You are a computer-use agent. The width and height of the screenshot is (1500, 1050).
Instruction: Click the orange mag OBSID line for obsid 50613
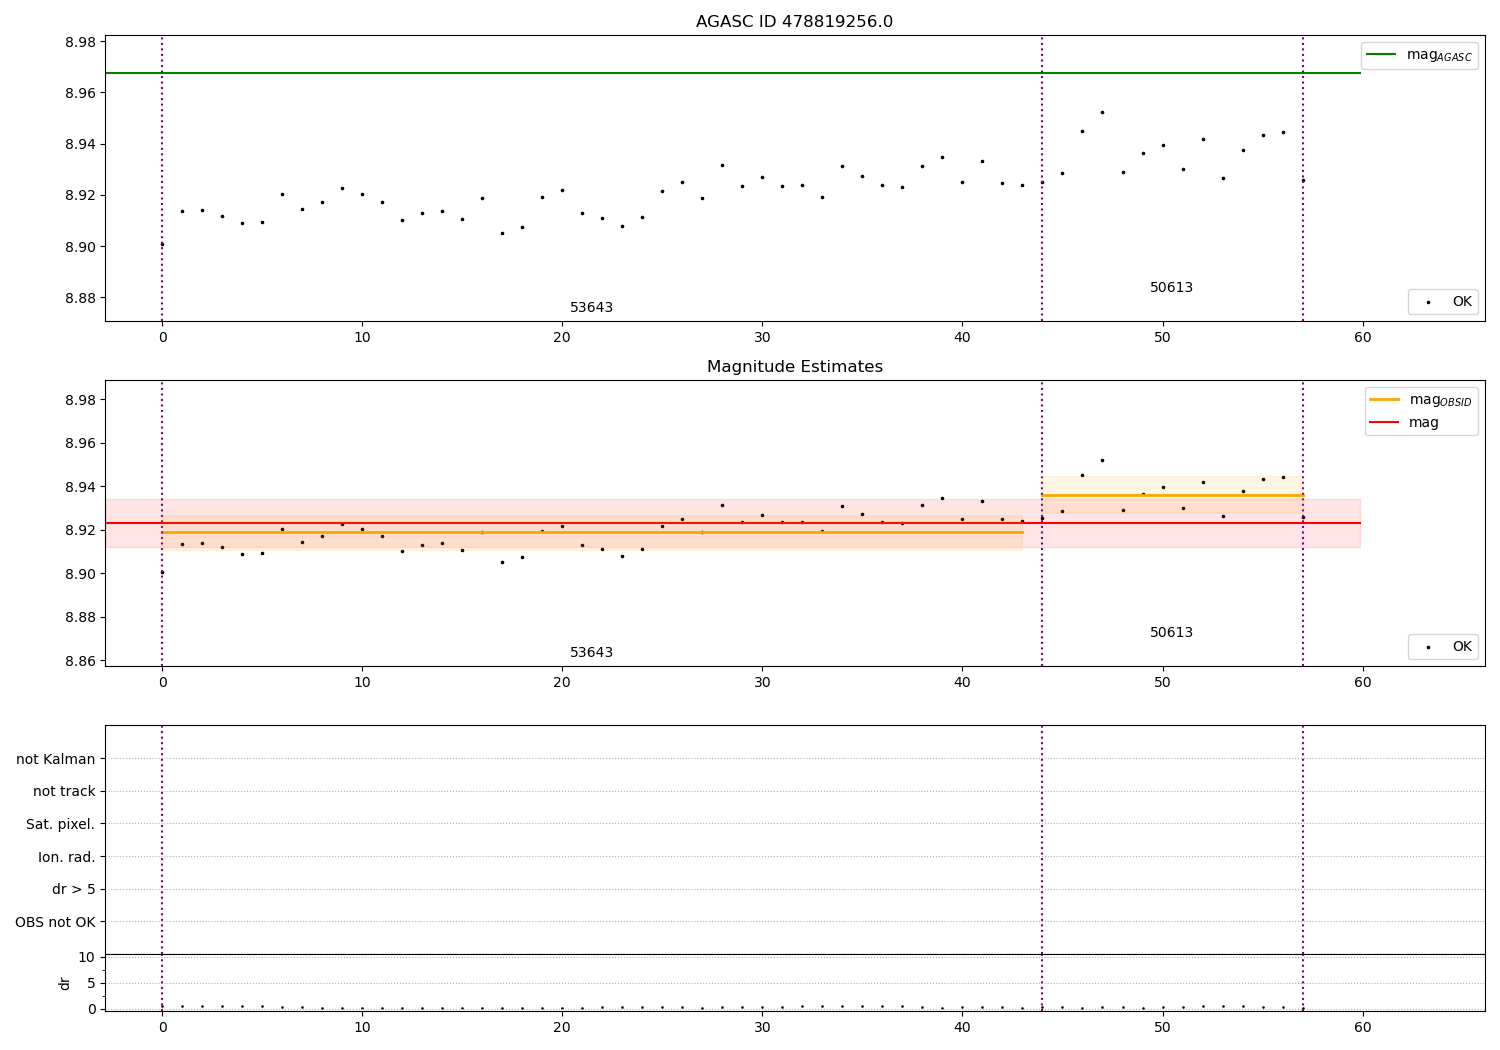(x=1172, y=495)
